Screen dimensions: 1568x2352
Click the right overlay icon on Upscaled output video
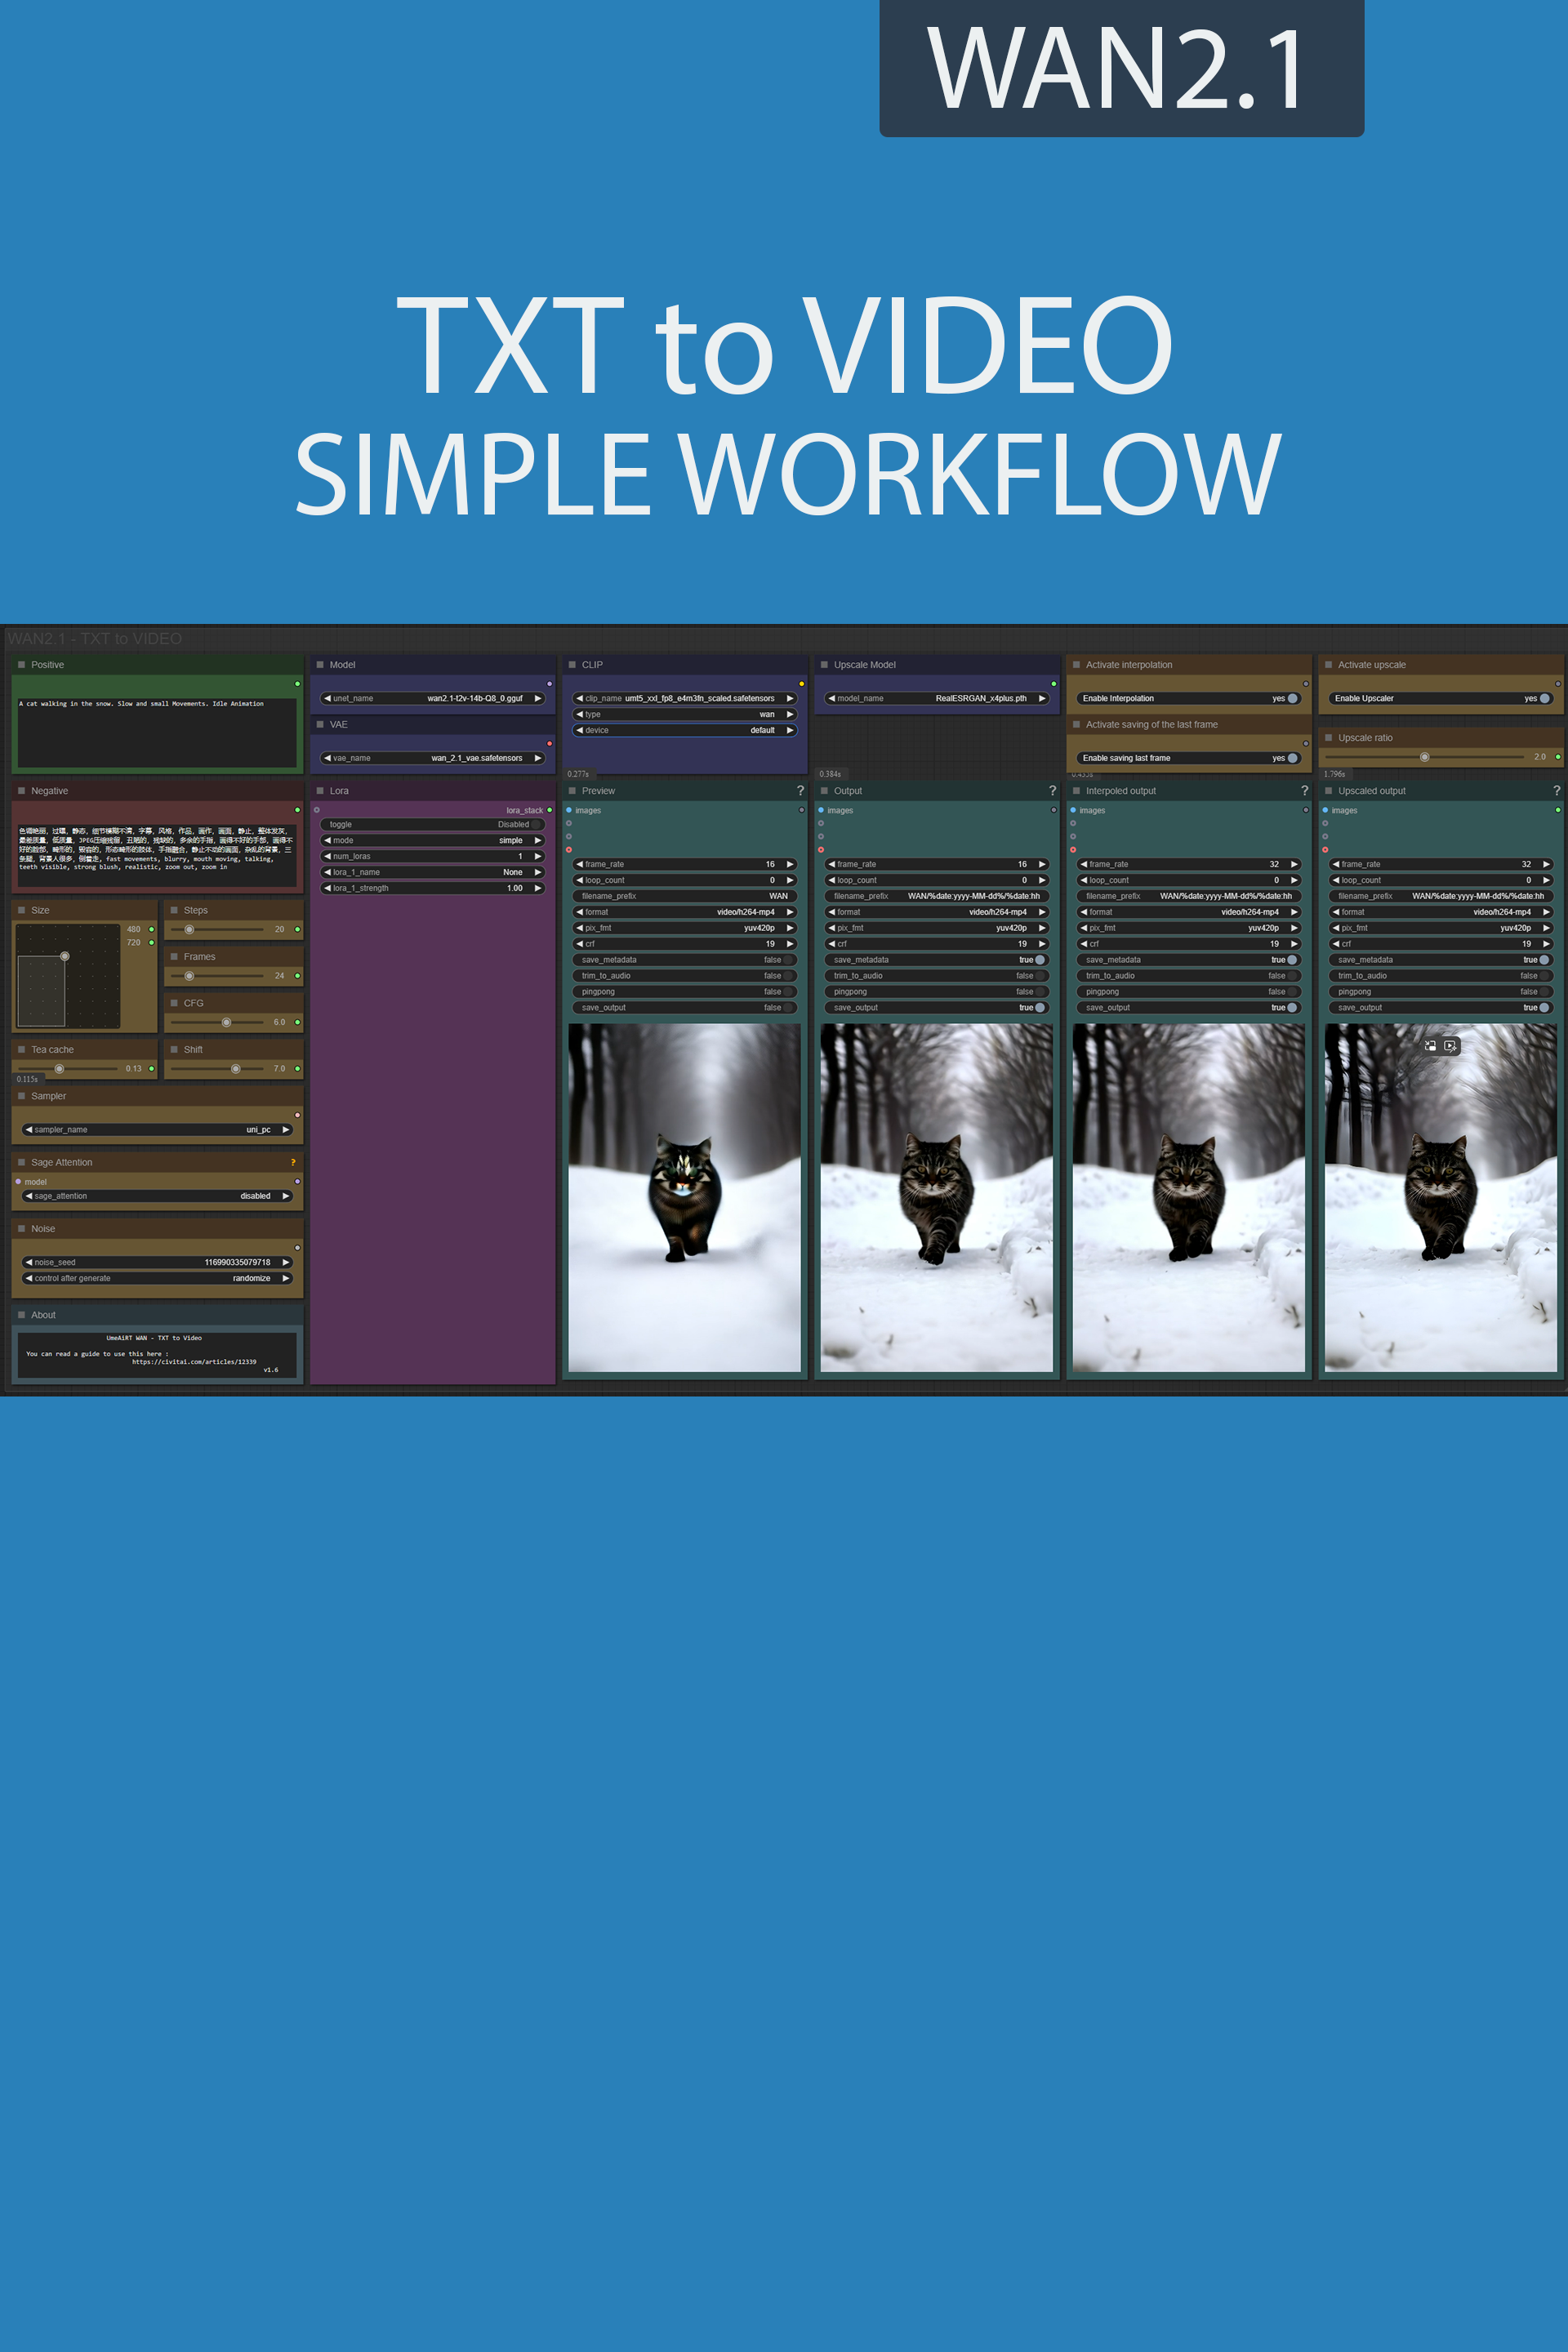[x=1450, y=1046]
